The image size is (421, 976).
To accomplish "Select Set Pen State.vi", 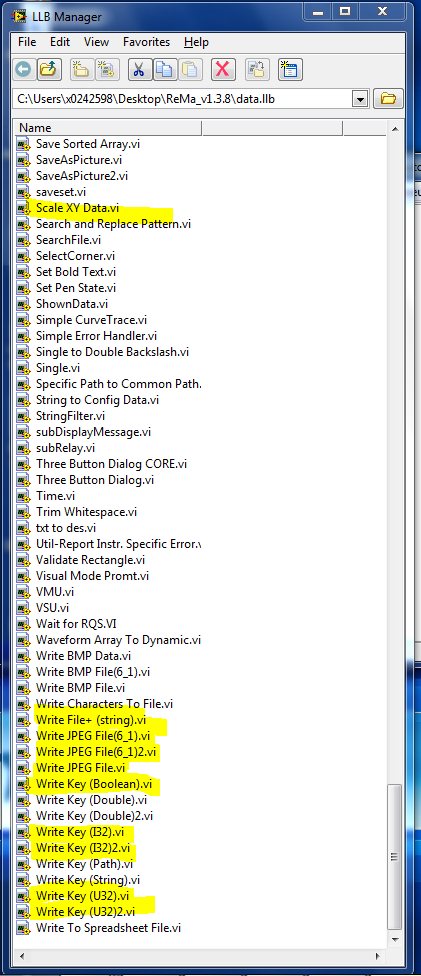I will (76, 288).
